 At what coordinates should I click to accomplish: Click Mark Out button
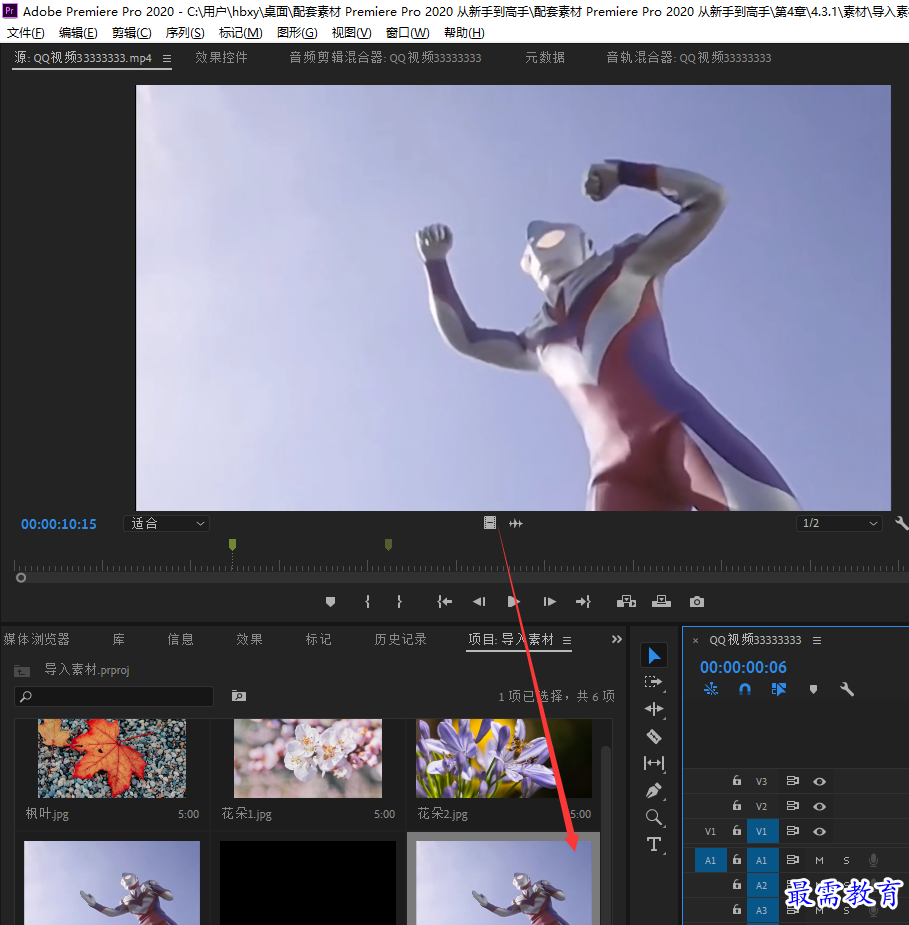tap(399, 602)
